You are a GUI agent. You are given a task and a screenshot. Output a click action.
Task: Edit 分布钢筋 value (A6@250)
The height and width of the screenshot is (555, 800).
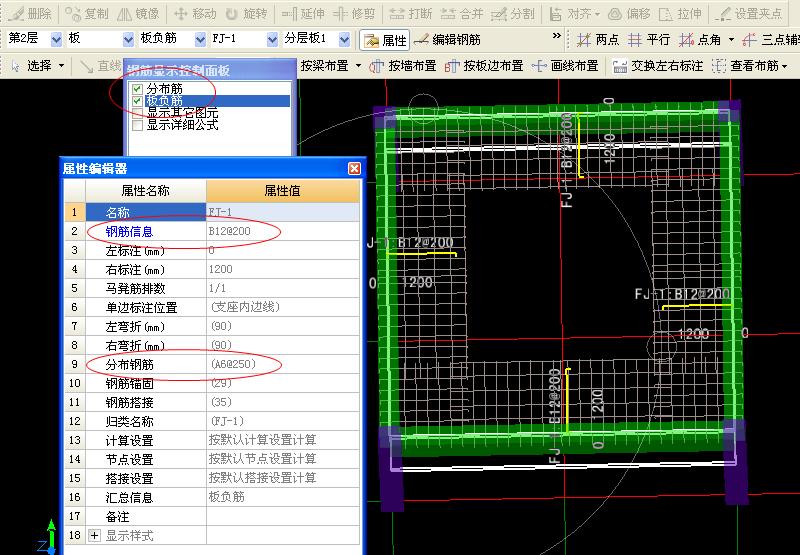283,364
